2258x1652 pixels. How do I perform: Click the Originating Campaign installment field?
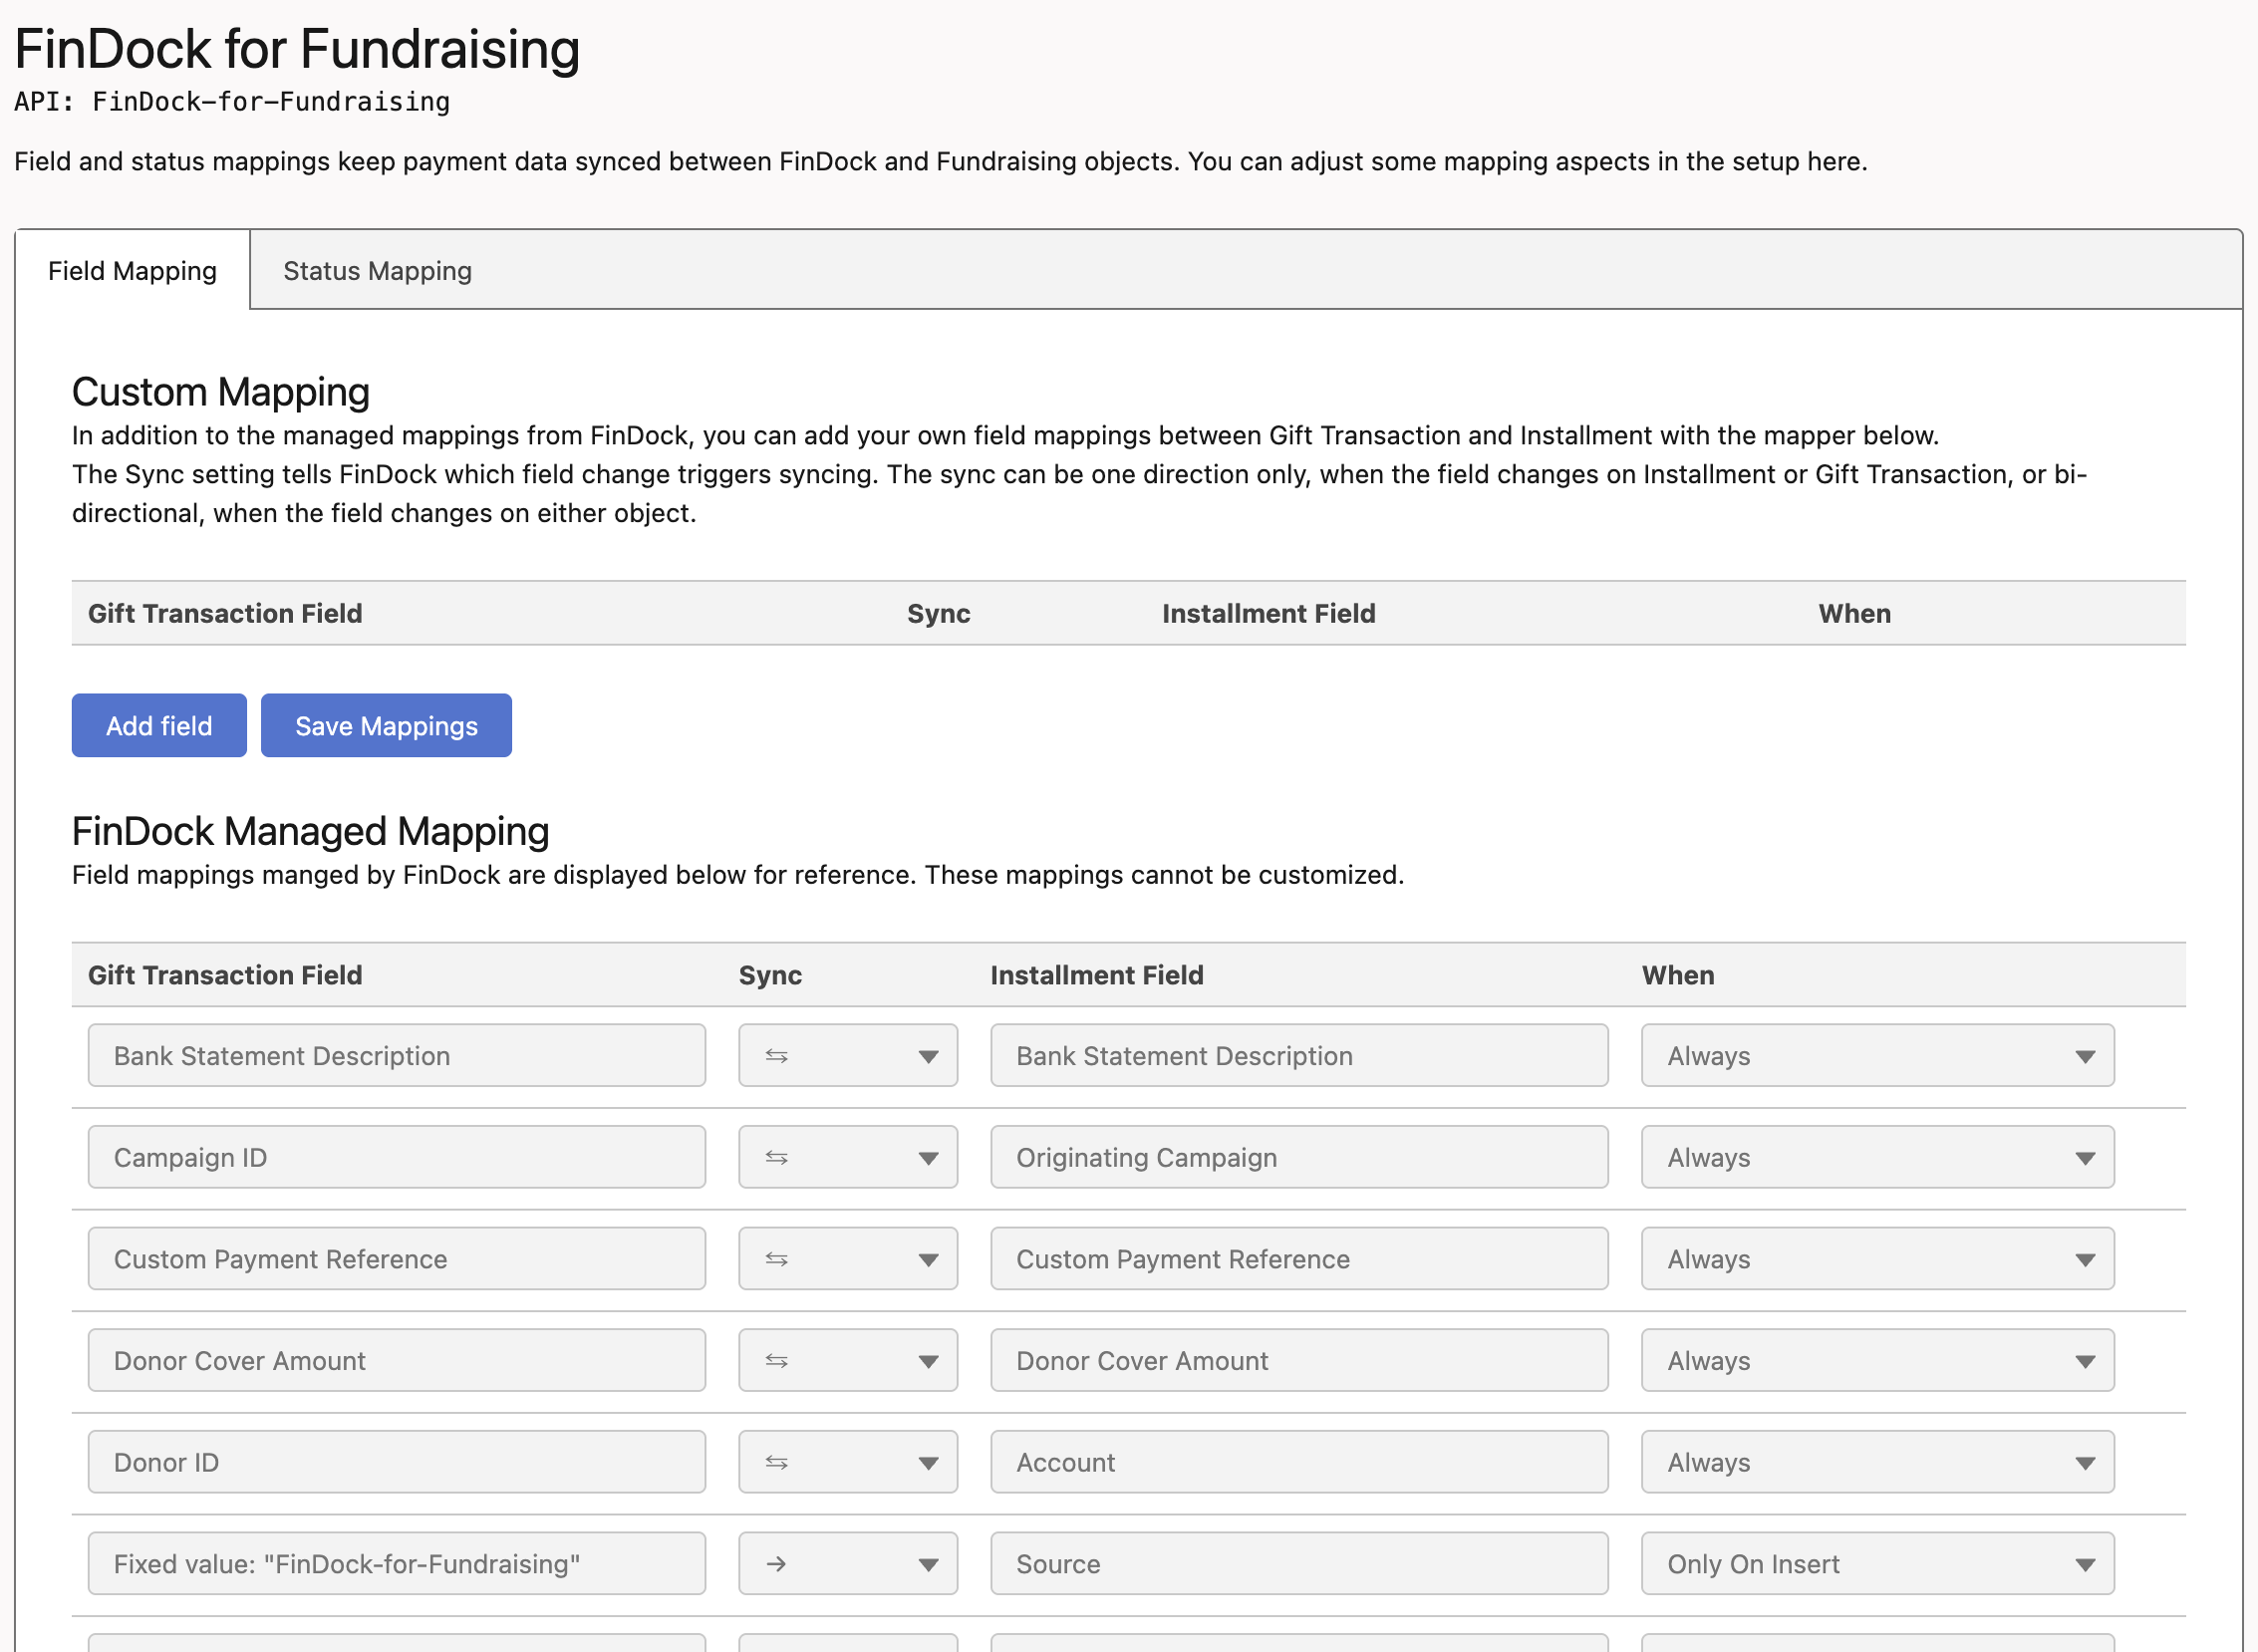coord(1298,1157)
